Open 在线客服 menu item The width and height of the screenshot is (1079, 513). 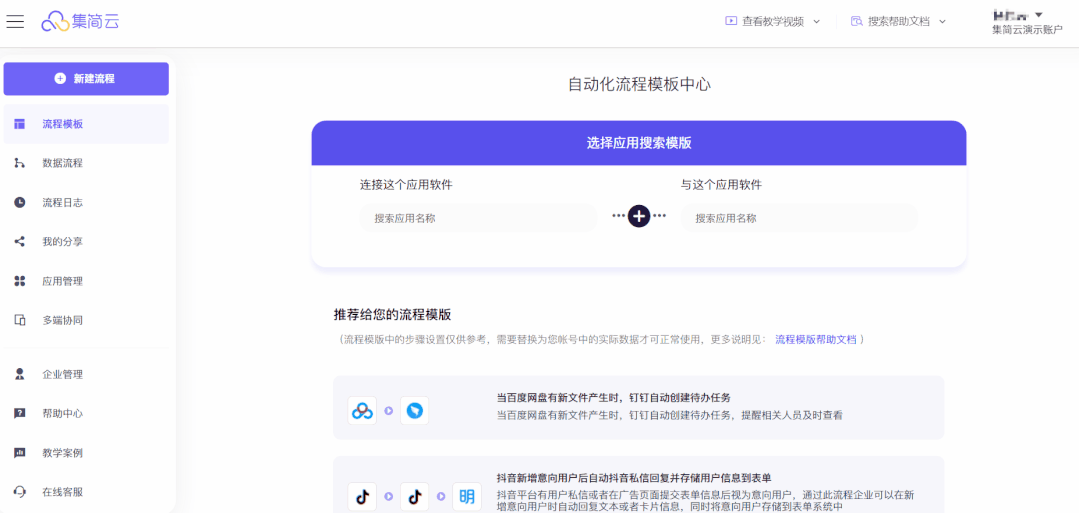86,492
